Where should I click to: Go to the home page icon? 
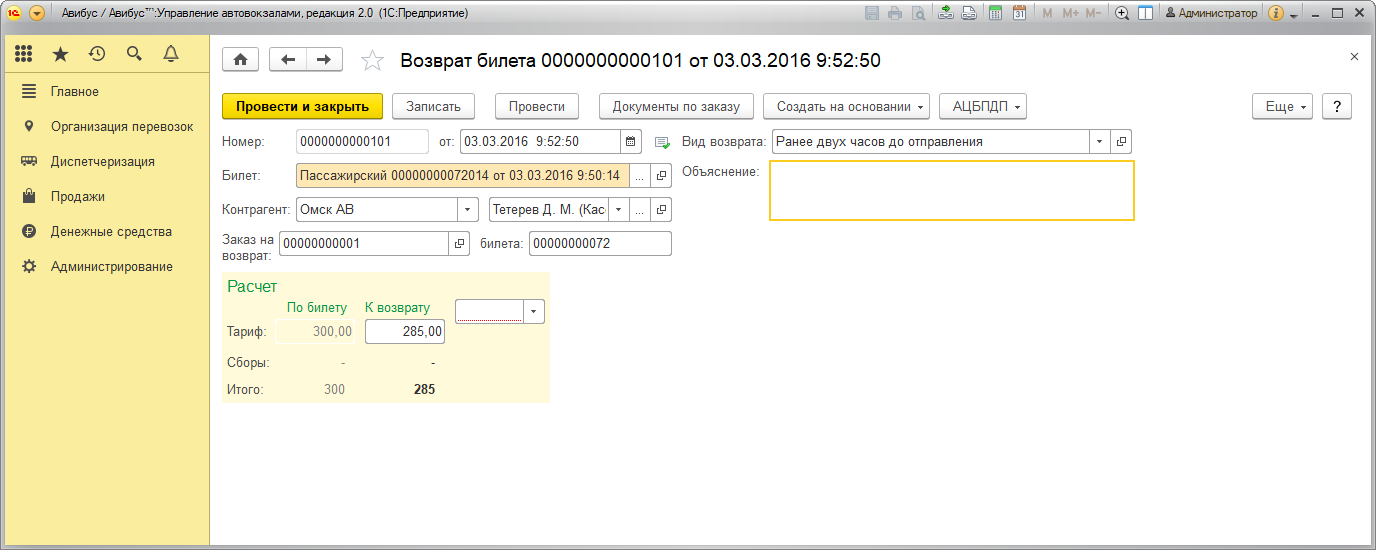(240, 60)
